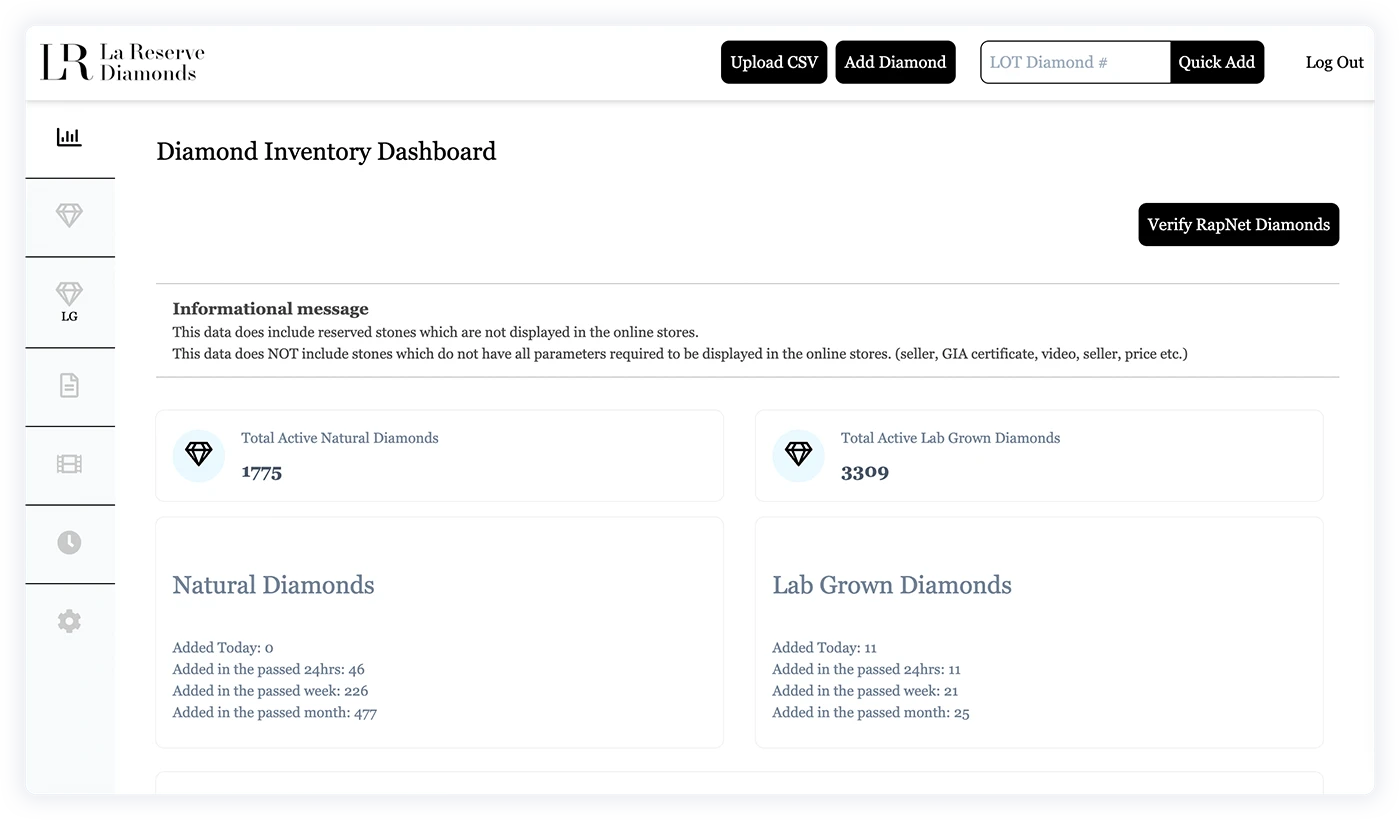Click the Lab Grown Diamonds card heading
This screenshot has width=1400, height=820.
891,585
